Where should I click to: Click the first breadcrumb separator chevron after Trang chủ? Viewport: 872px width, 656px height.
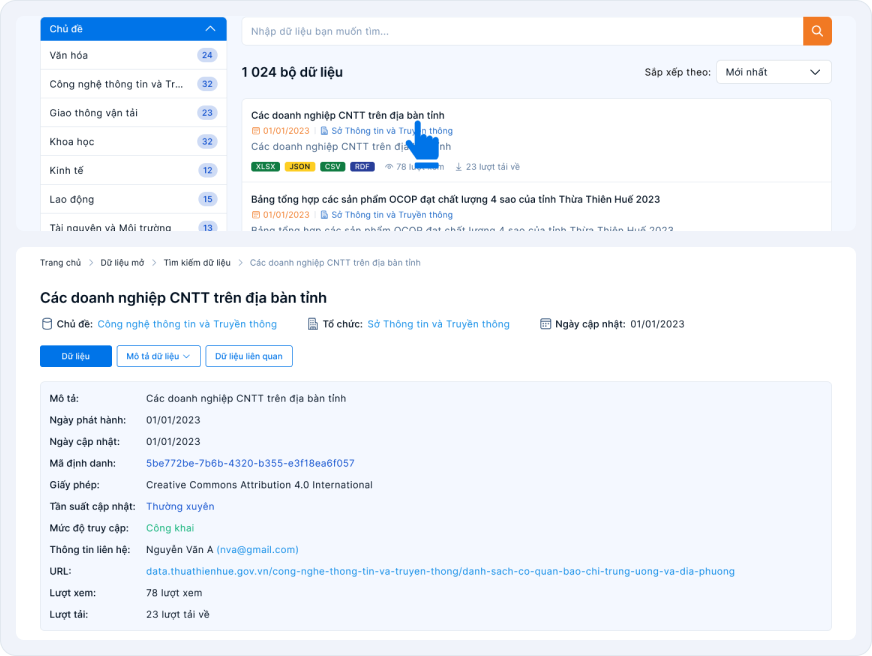pos(91,263)
